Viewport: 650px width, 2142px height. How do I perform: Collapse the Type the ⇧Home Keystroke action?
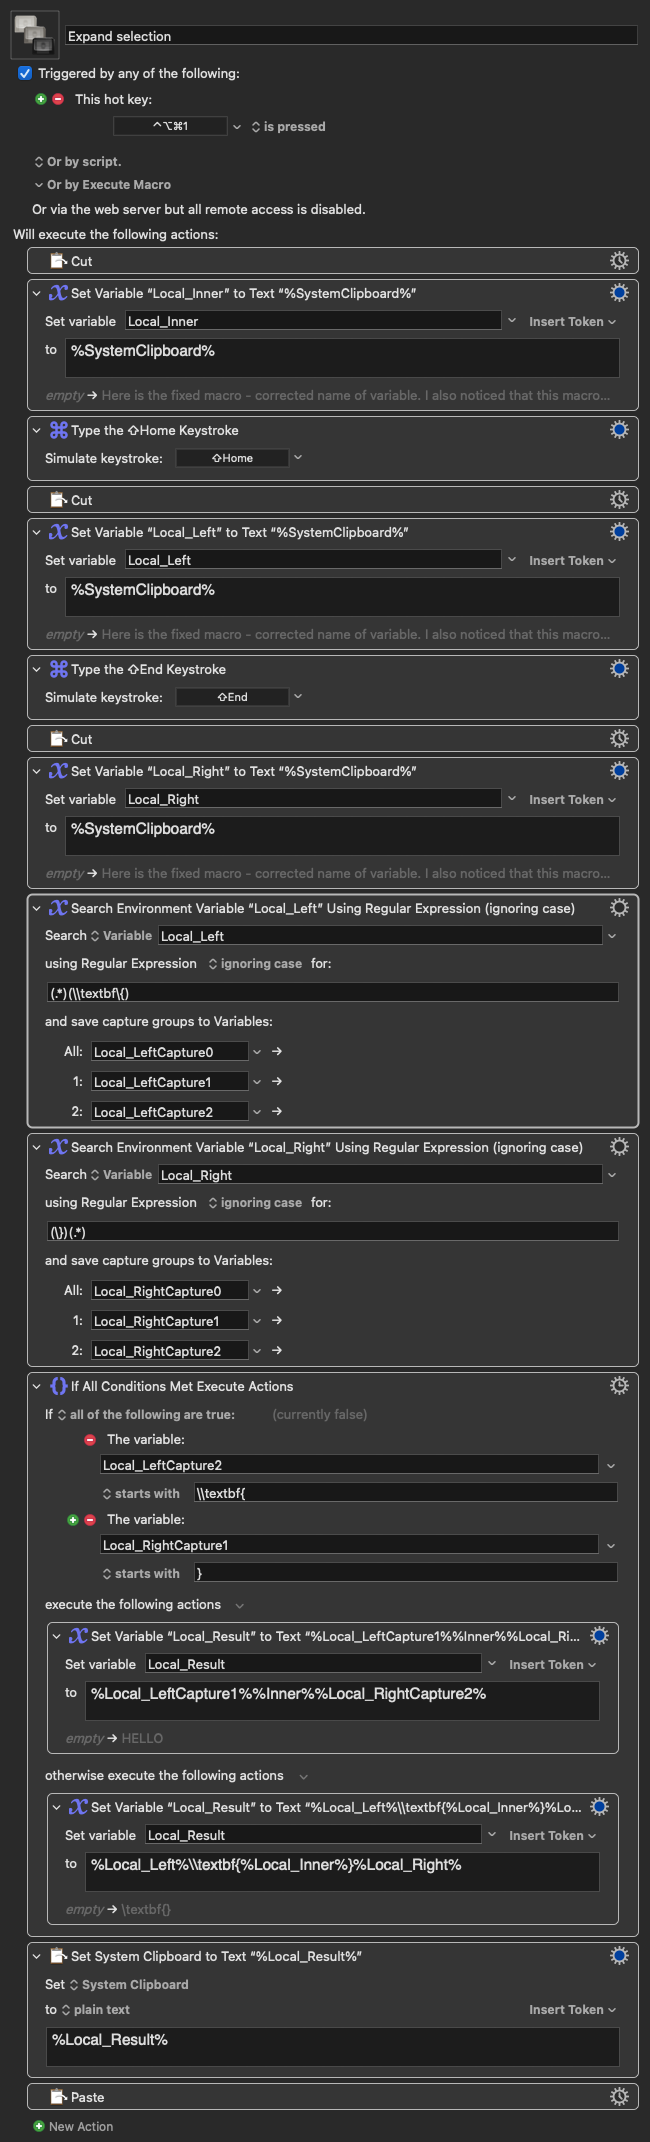click(x=37, y=430)
